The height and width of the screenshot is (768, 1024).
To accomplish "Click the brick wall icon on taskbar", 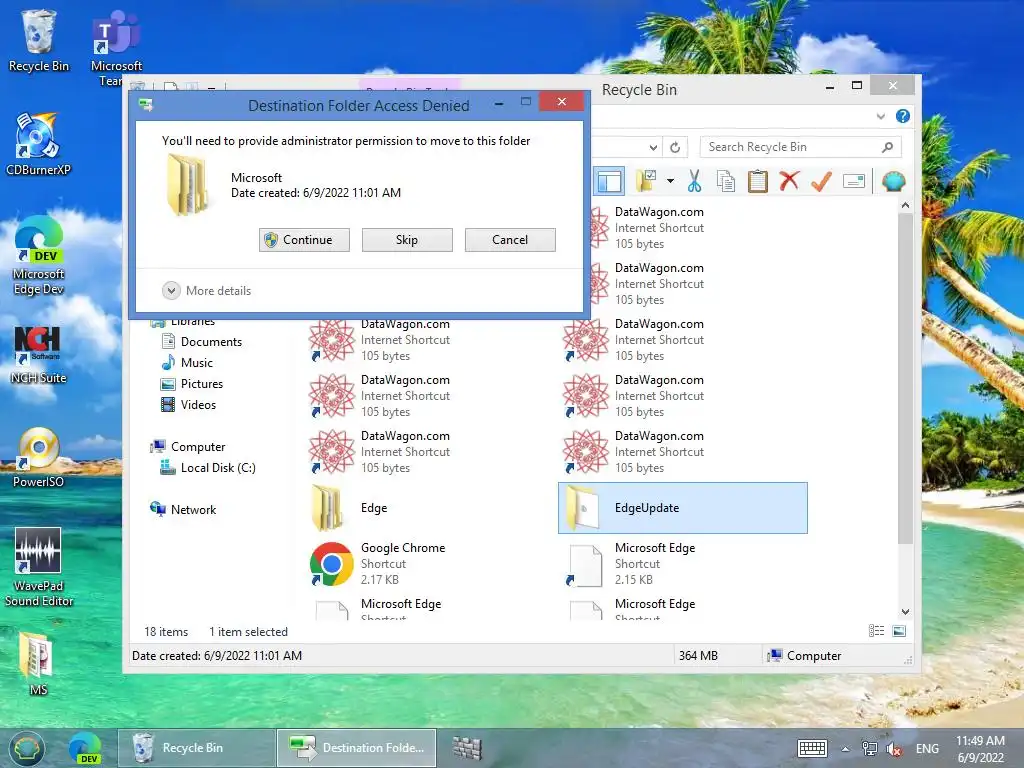I will (468, 748).
